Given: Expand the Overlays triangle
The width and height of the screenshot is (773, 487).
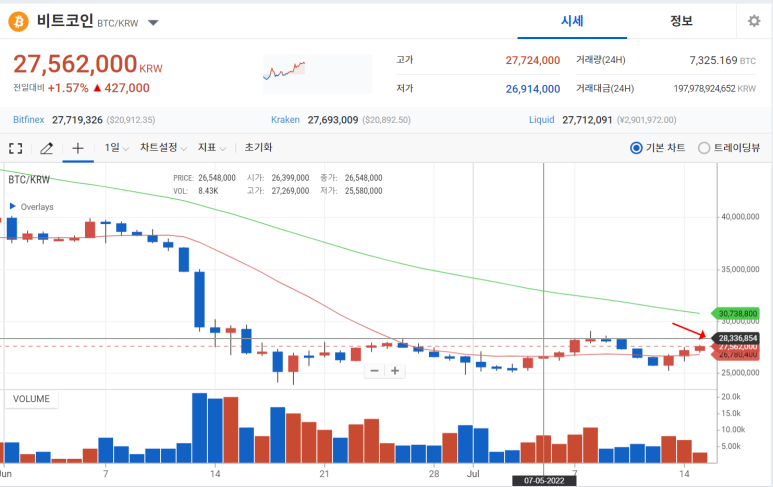Looking at the screenshot, I should pos(13,206).
